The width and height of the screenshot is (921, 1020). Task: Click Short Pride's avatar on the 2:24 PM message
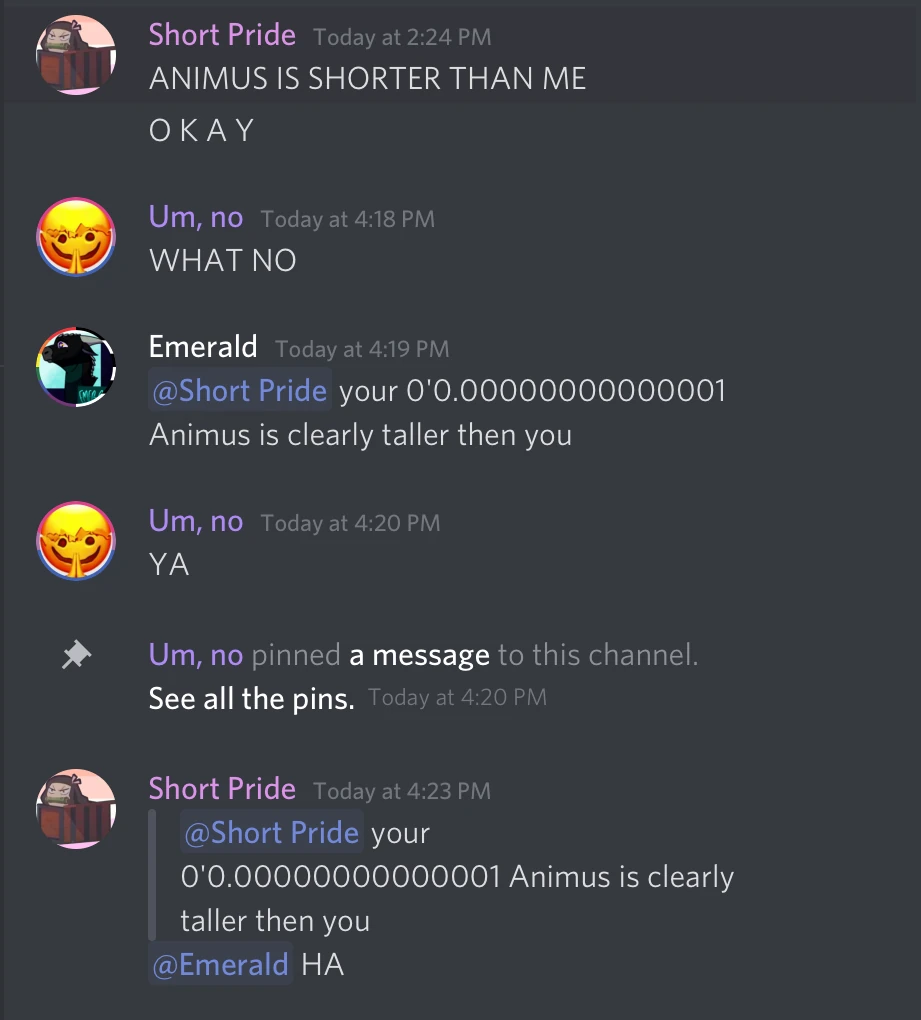(x=76, y=55)
